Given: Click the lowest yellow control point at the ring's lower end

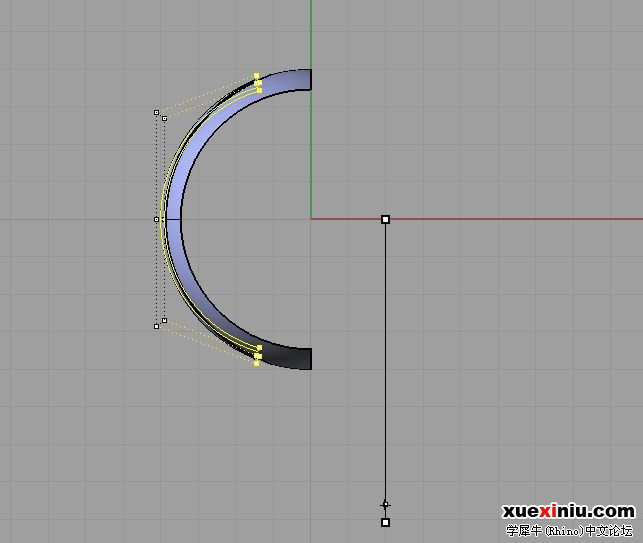Looking at the screenshot, I should (257, 363).
